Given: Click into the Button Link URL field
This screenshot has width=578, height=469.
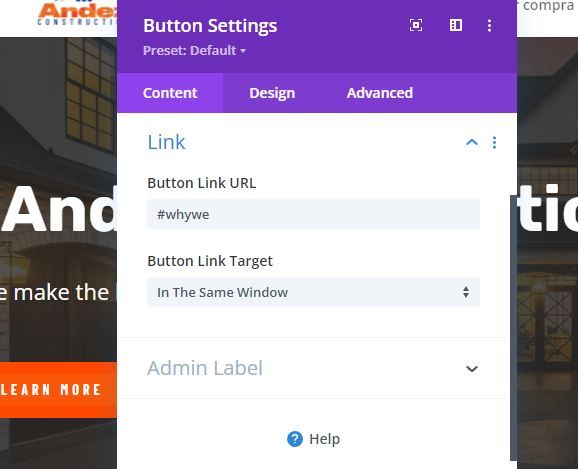Looking at the screenshot, I should tap(314, 214).
